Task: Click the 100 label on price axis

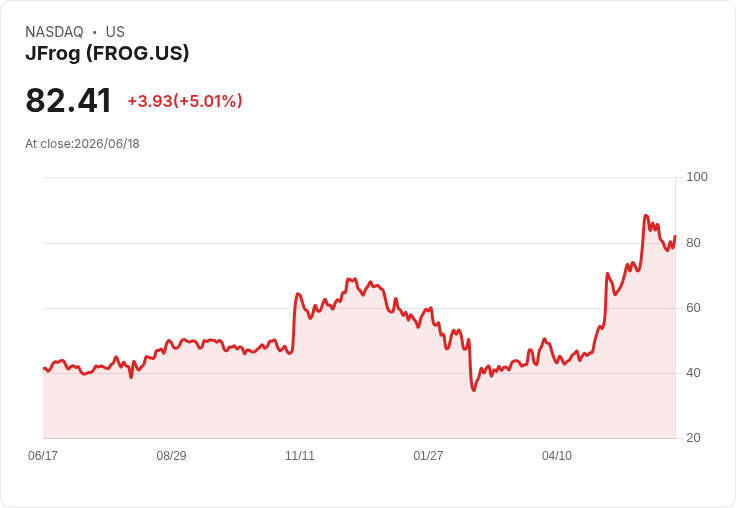Action: click(x=697, y=177)
